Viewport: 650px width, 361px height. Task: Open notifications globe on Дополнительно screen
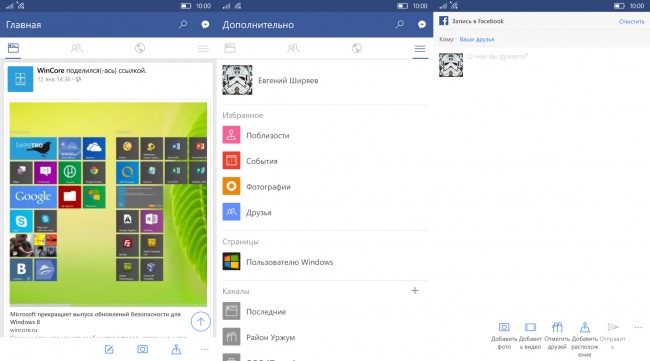(x=357, y=48)
